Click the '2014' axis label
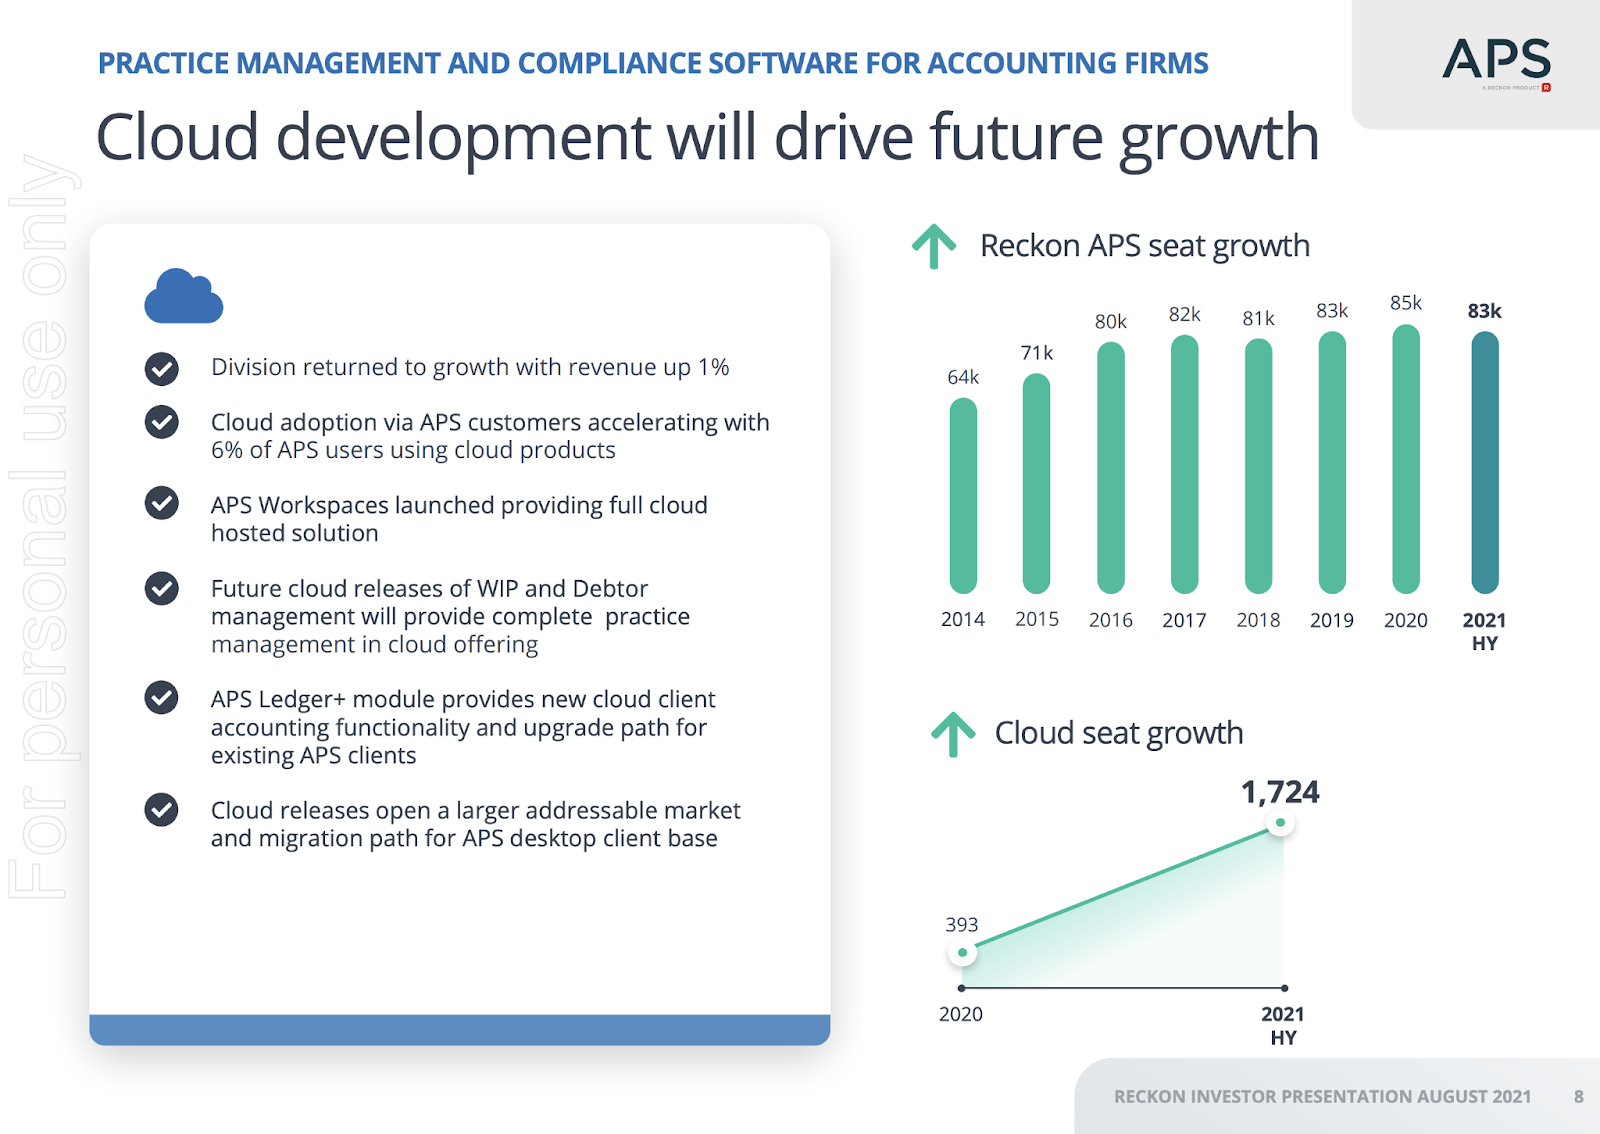1600x1134 pixels. pos(963,620)
